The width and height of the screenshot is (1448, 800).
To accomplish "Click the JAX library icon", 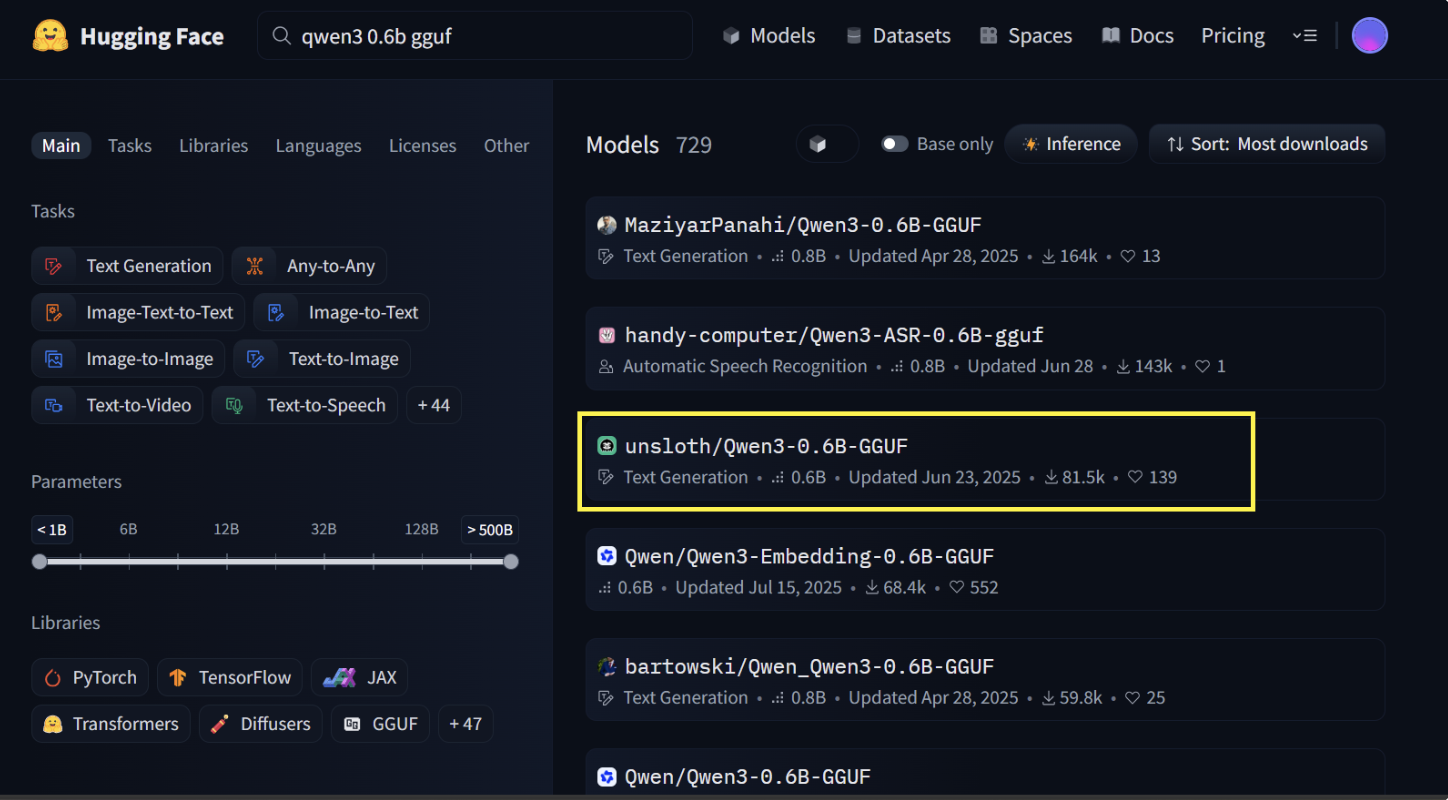I will tap(339, 677).
